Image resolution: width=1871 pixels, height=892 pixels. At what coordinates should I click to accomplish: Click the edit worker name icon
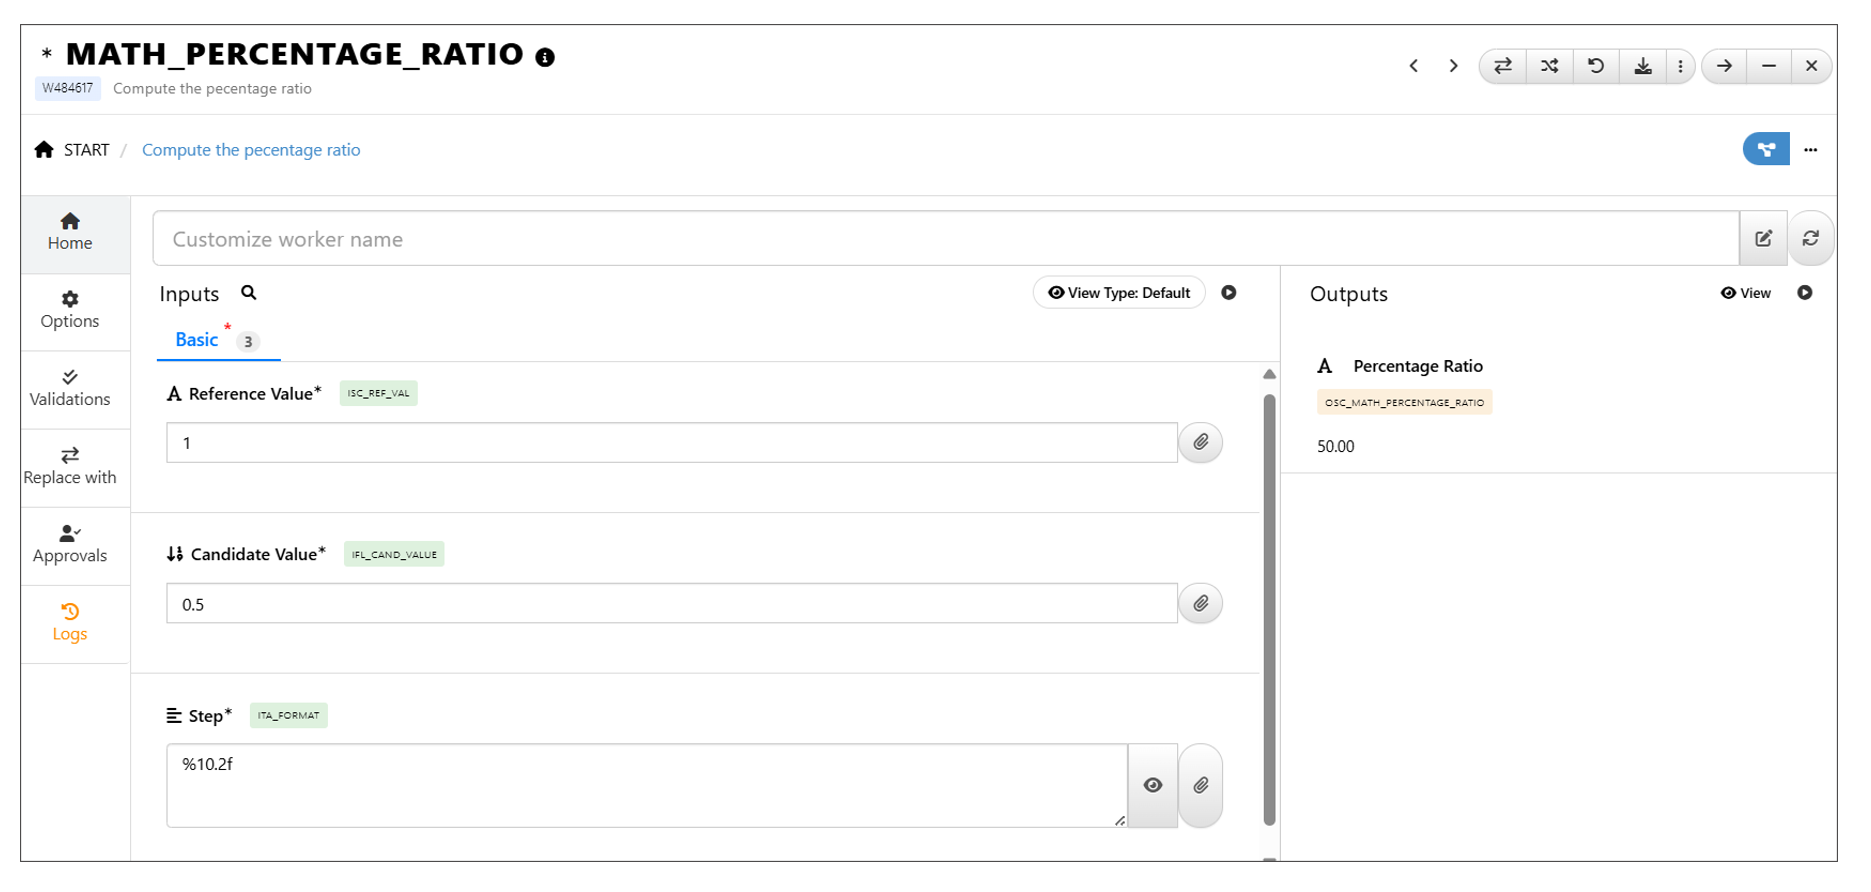(1763, 238)
